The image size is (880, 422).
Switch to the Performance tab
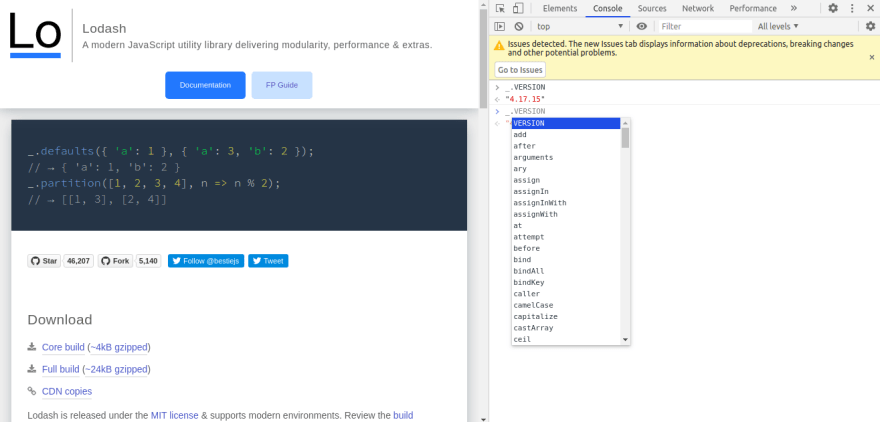point(753,8)
